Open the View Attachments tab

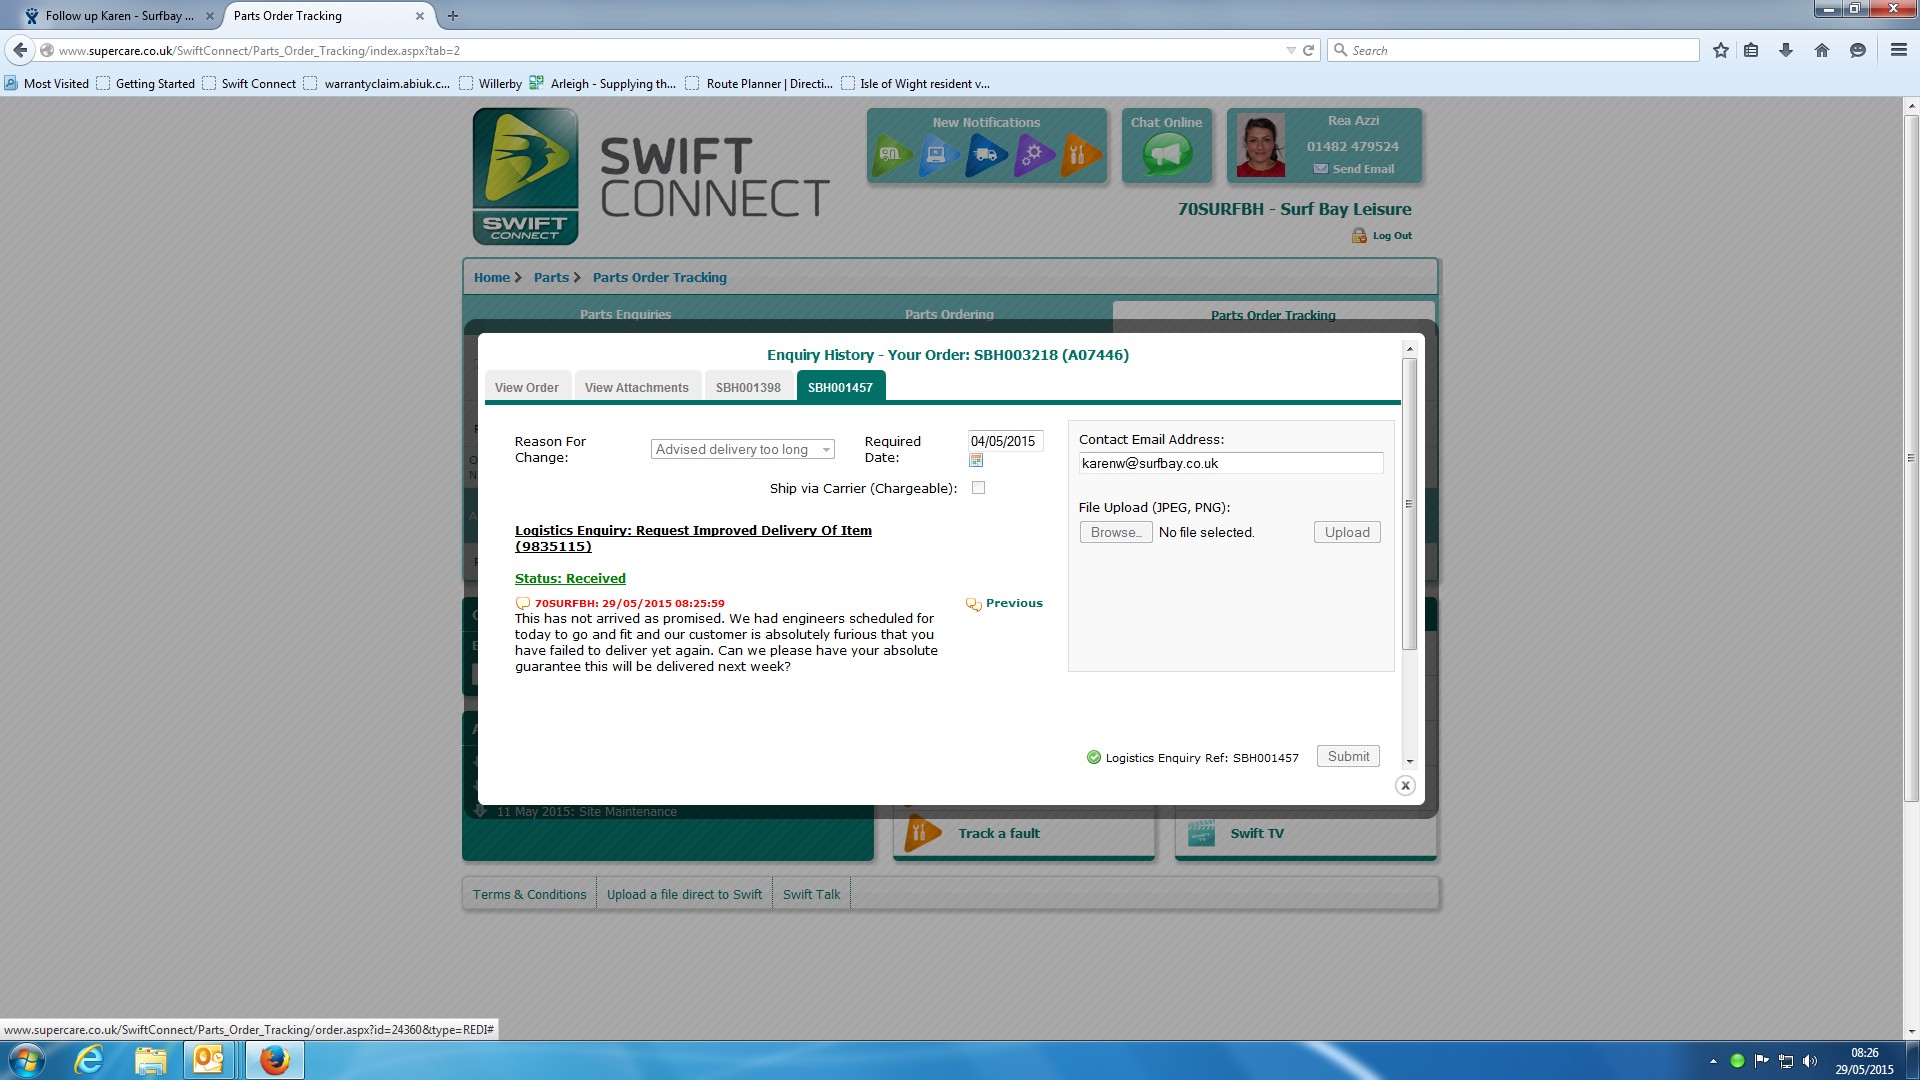[x=636, y=388]
